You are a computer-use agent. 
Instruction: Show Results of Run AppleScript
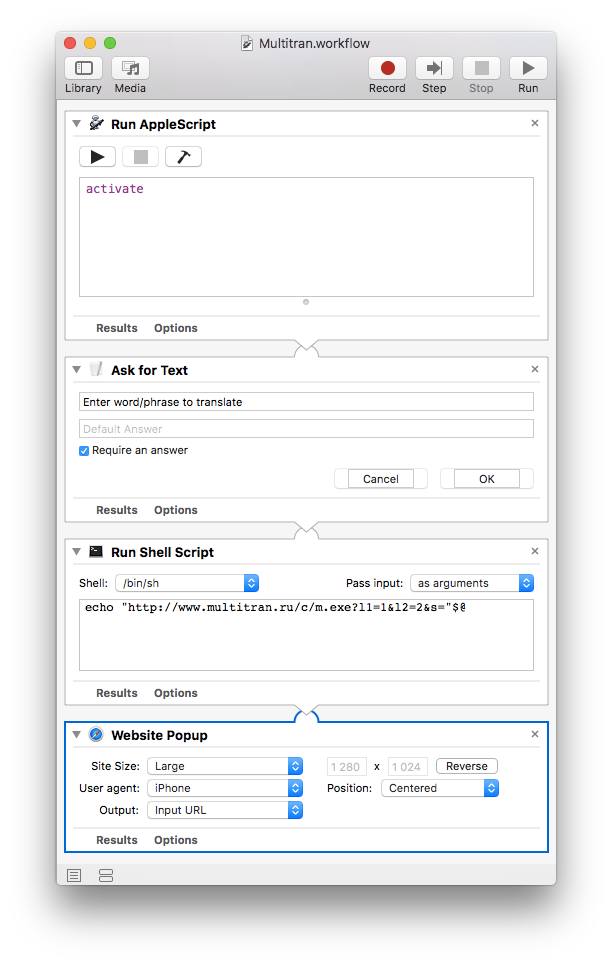(116, 328)
